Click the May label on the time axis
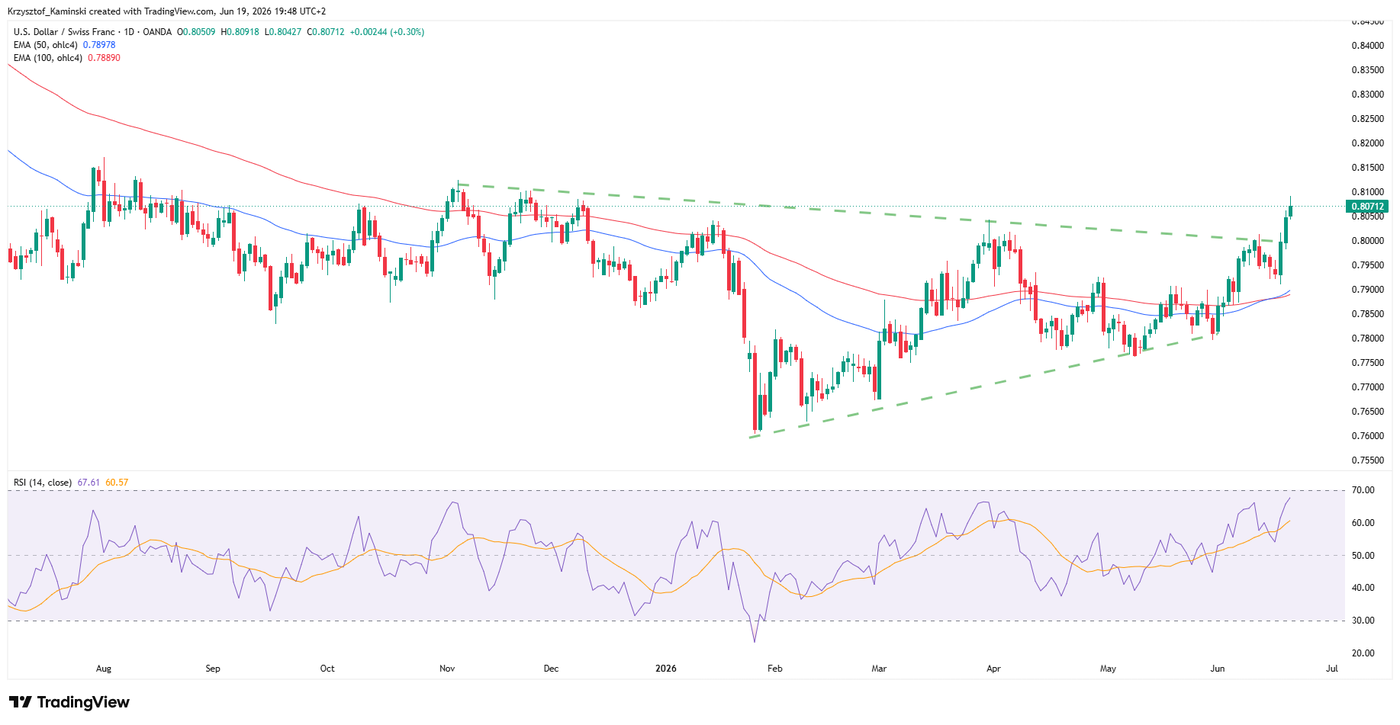1400x725 pixels. (x=1107, y=667)
